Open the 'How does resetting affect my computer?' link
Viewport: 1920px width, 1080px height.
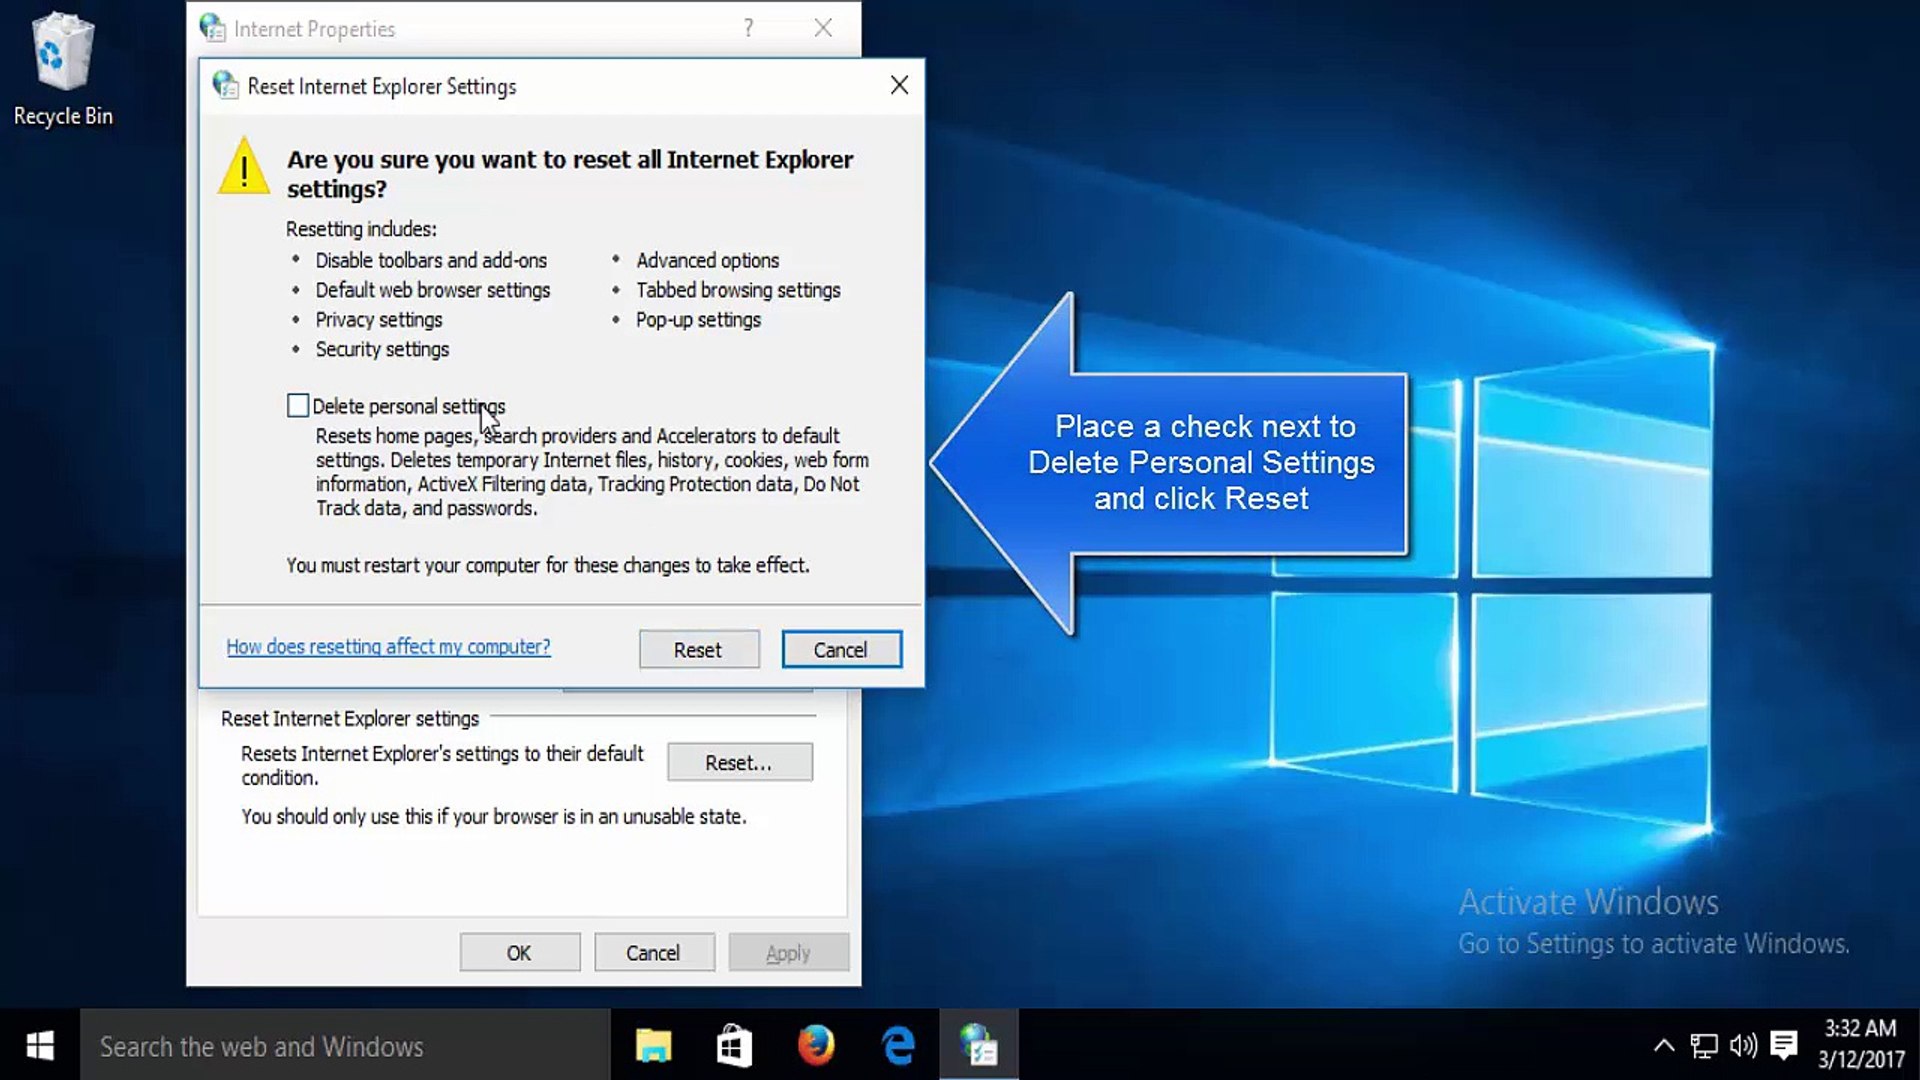click(388, 647)
